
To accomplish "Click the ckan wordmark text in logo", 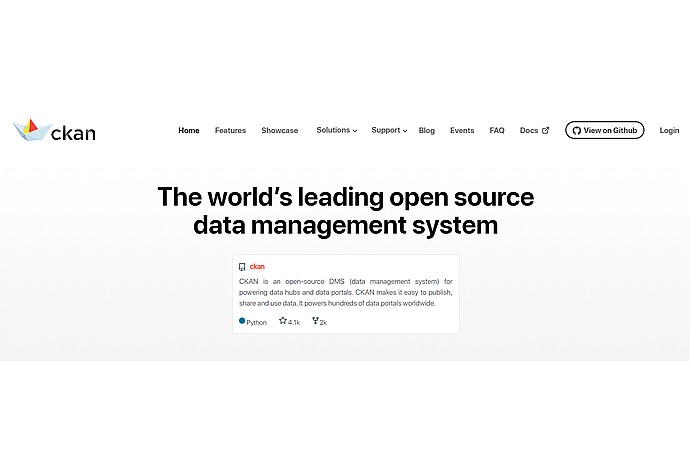I will (73, 133).
